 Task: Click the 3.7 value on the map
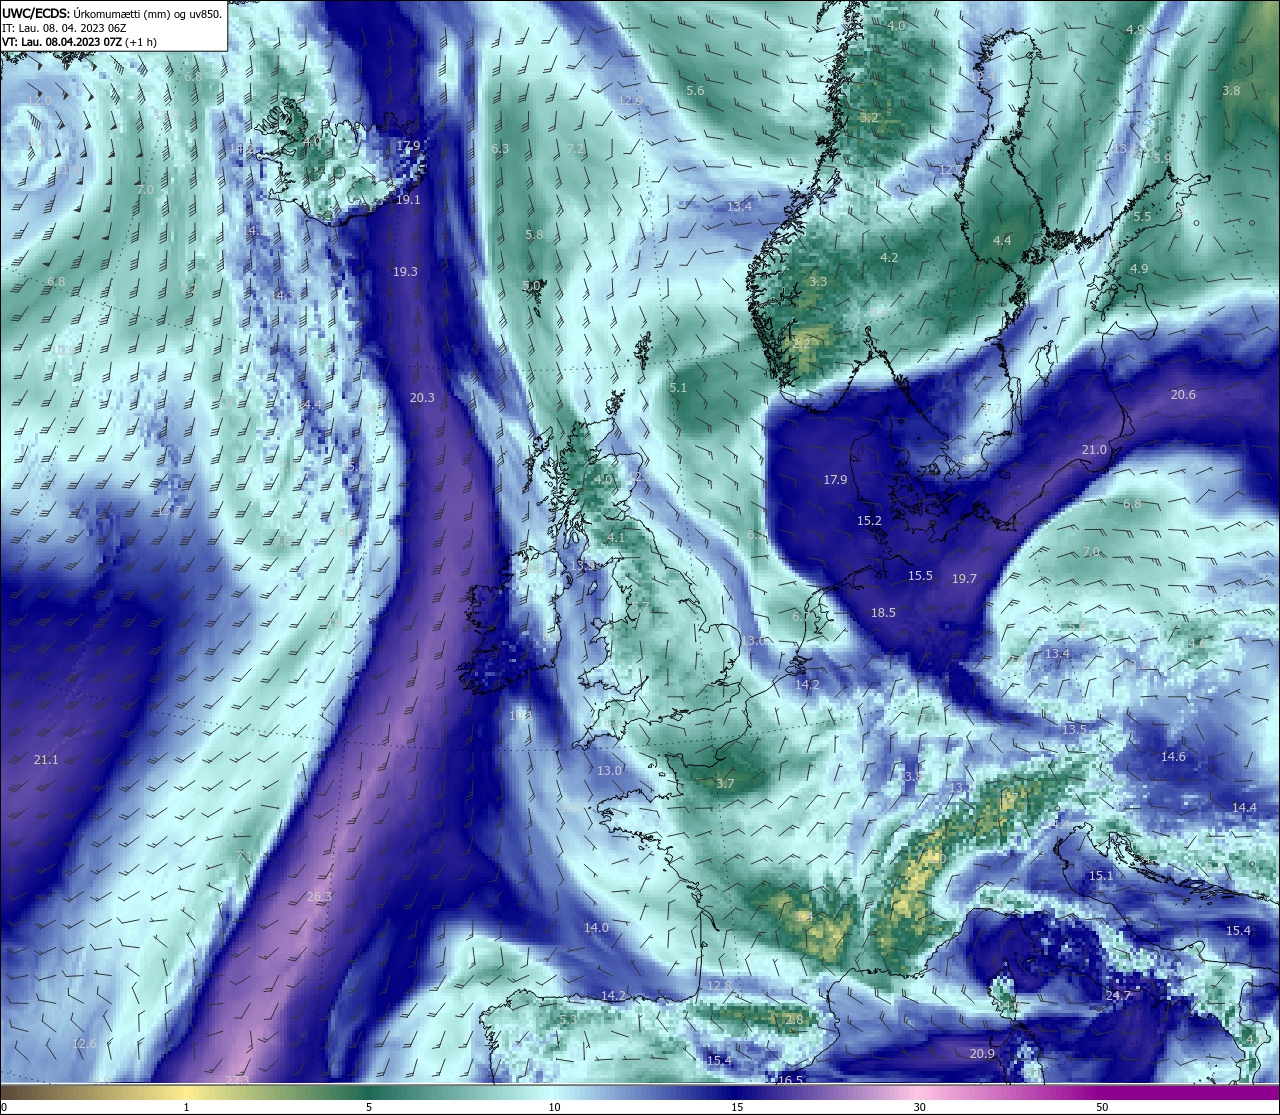726,784
